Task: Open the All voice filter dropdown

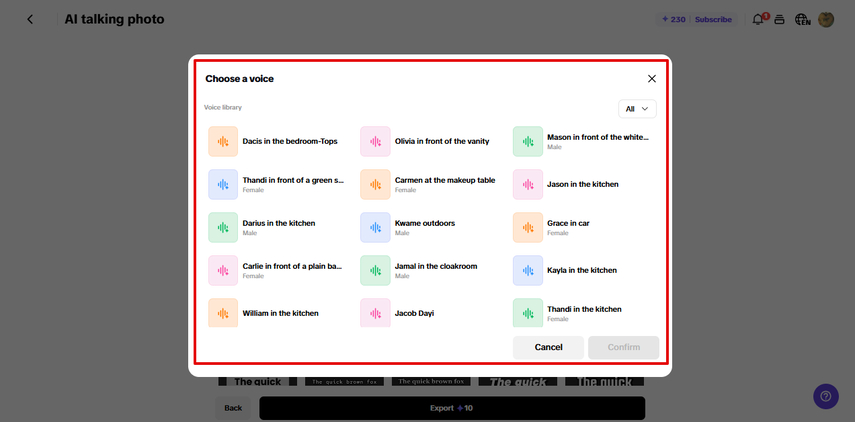Action: tap(637, 108)
